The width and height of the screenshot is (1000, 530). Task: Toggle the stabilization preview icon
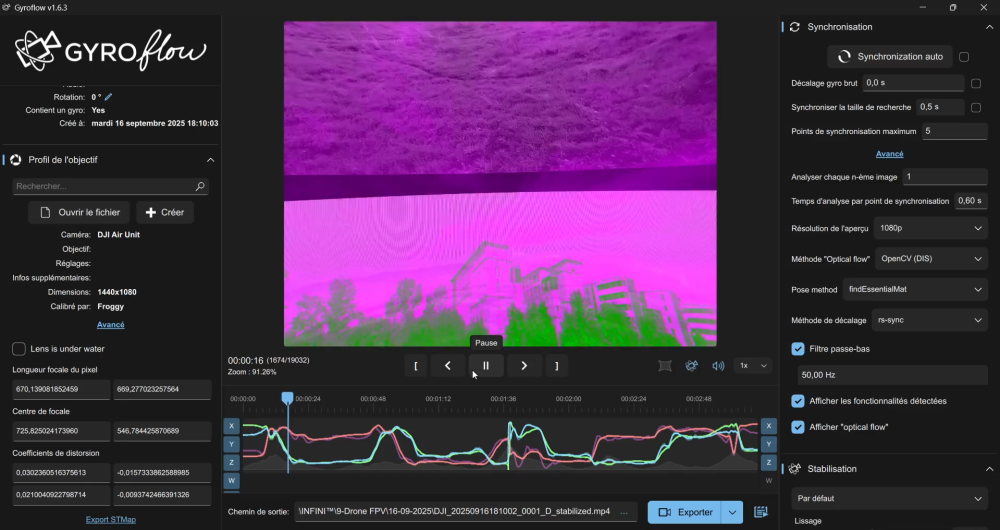pyautogui.click(x=691, y=366)
